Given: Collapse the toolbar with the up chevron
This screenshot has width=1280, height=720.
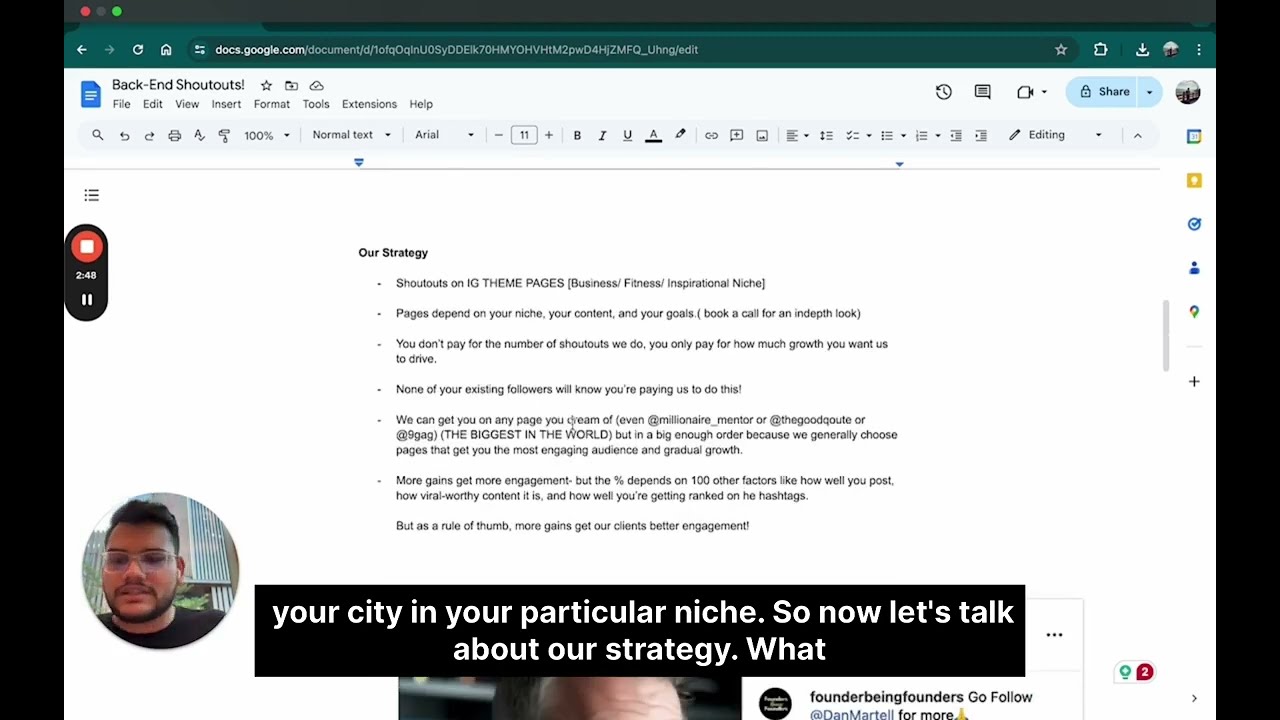Looking at the screenshot, I should (1137, 135).
